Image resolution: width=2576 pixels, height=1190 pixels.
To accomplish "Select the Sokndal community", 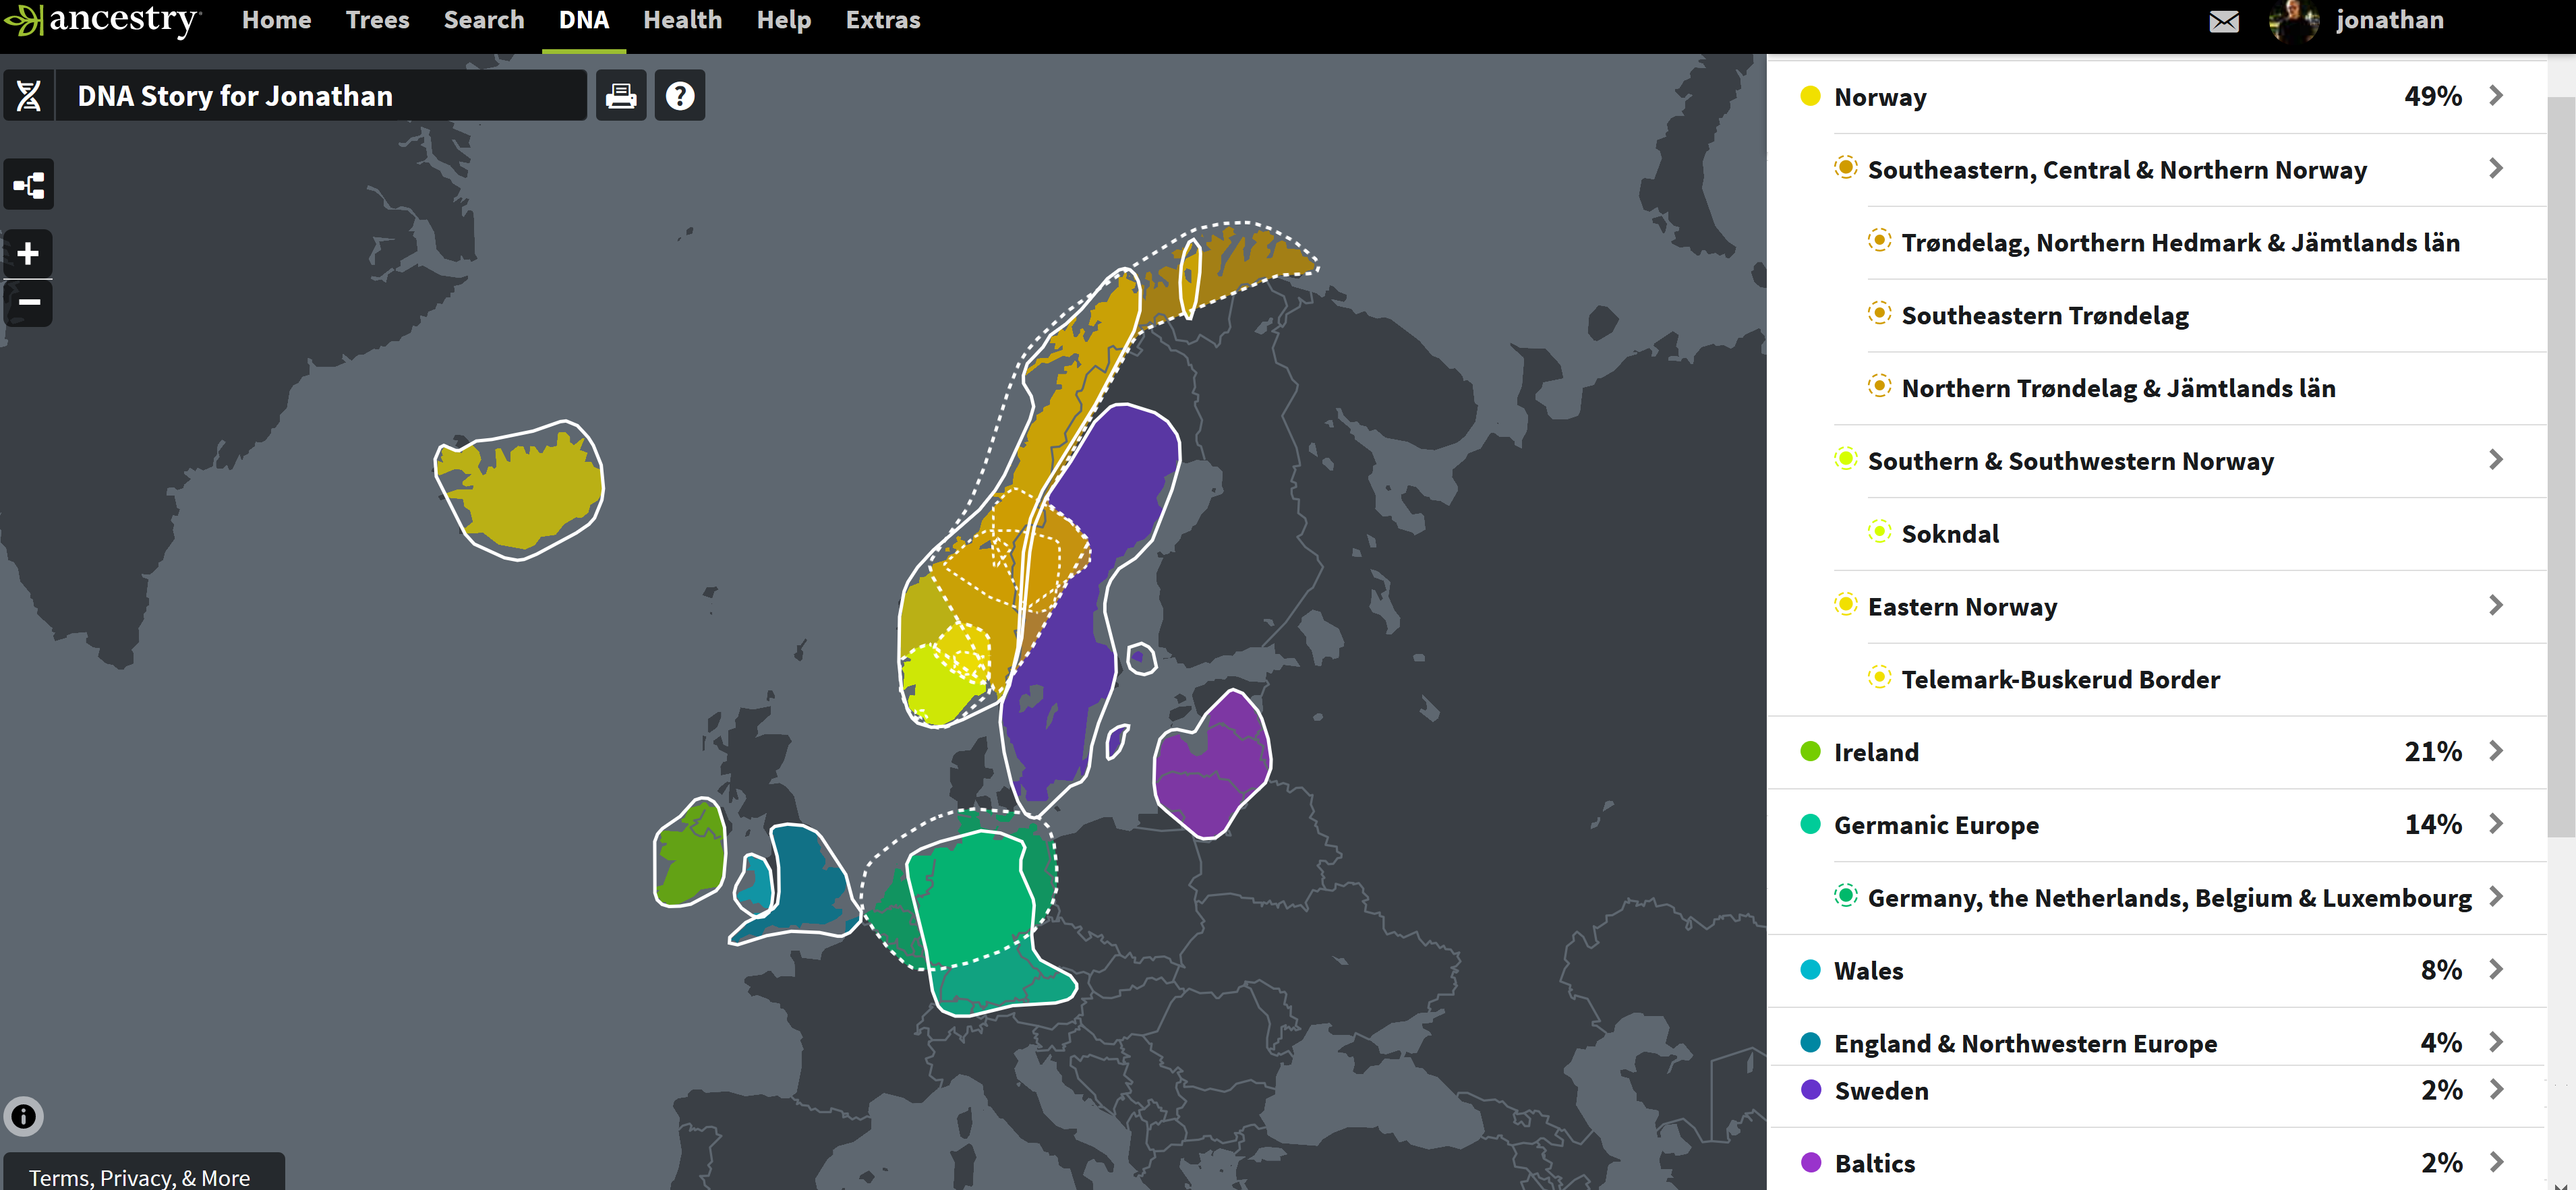I will (1949, 534).
